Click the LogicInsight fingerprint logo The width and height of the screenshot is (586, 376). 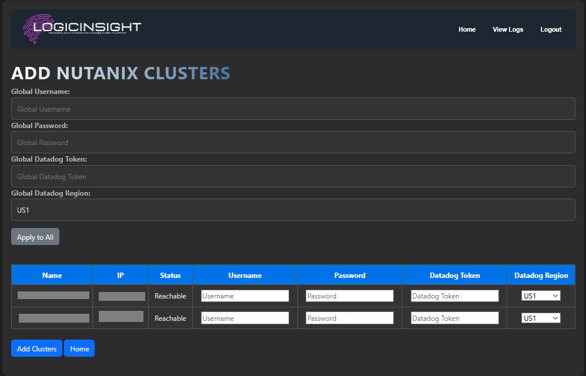tap(82, 28)
